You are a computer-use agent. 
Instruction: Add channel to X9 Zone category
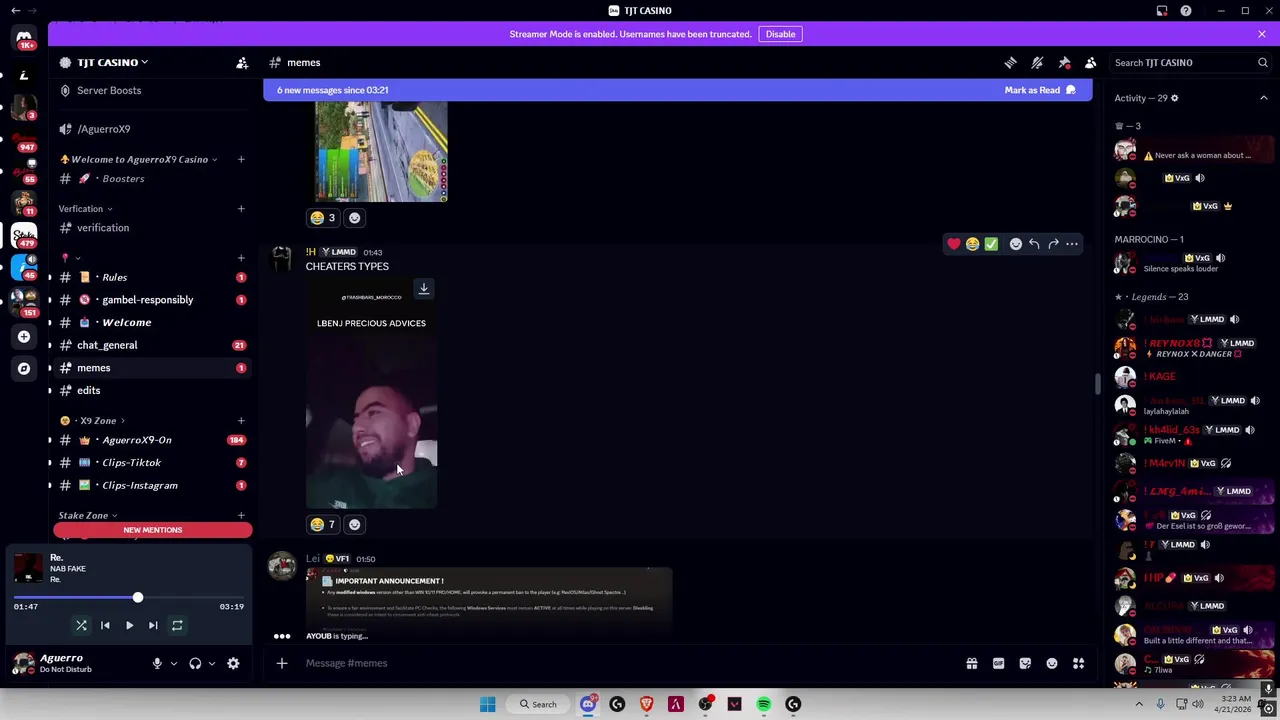coord(241,421)
